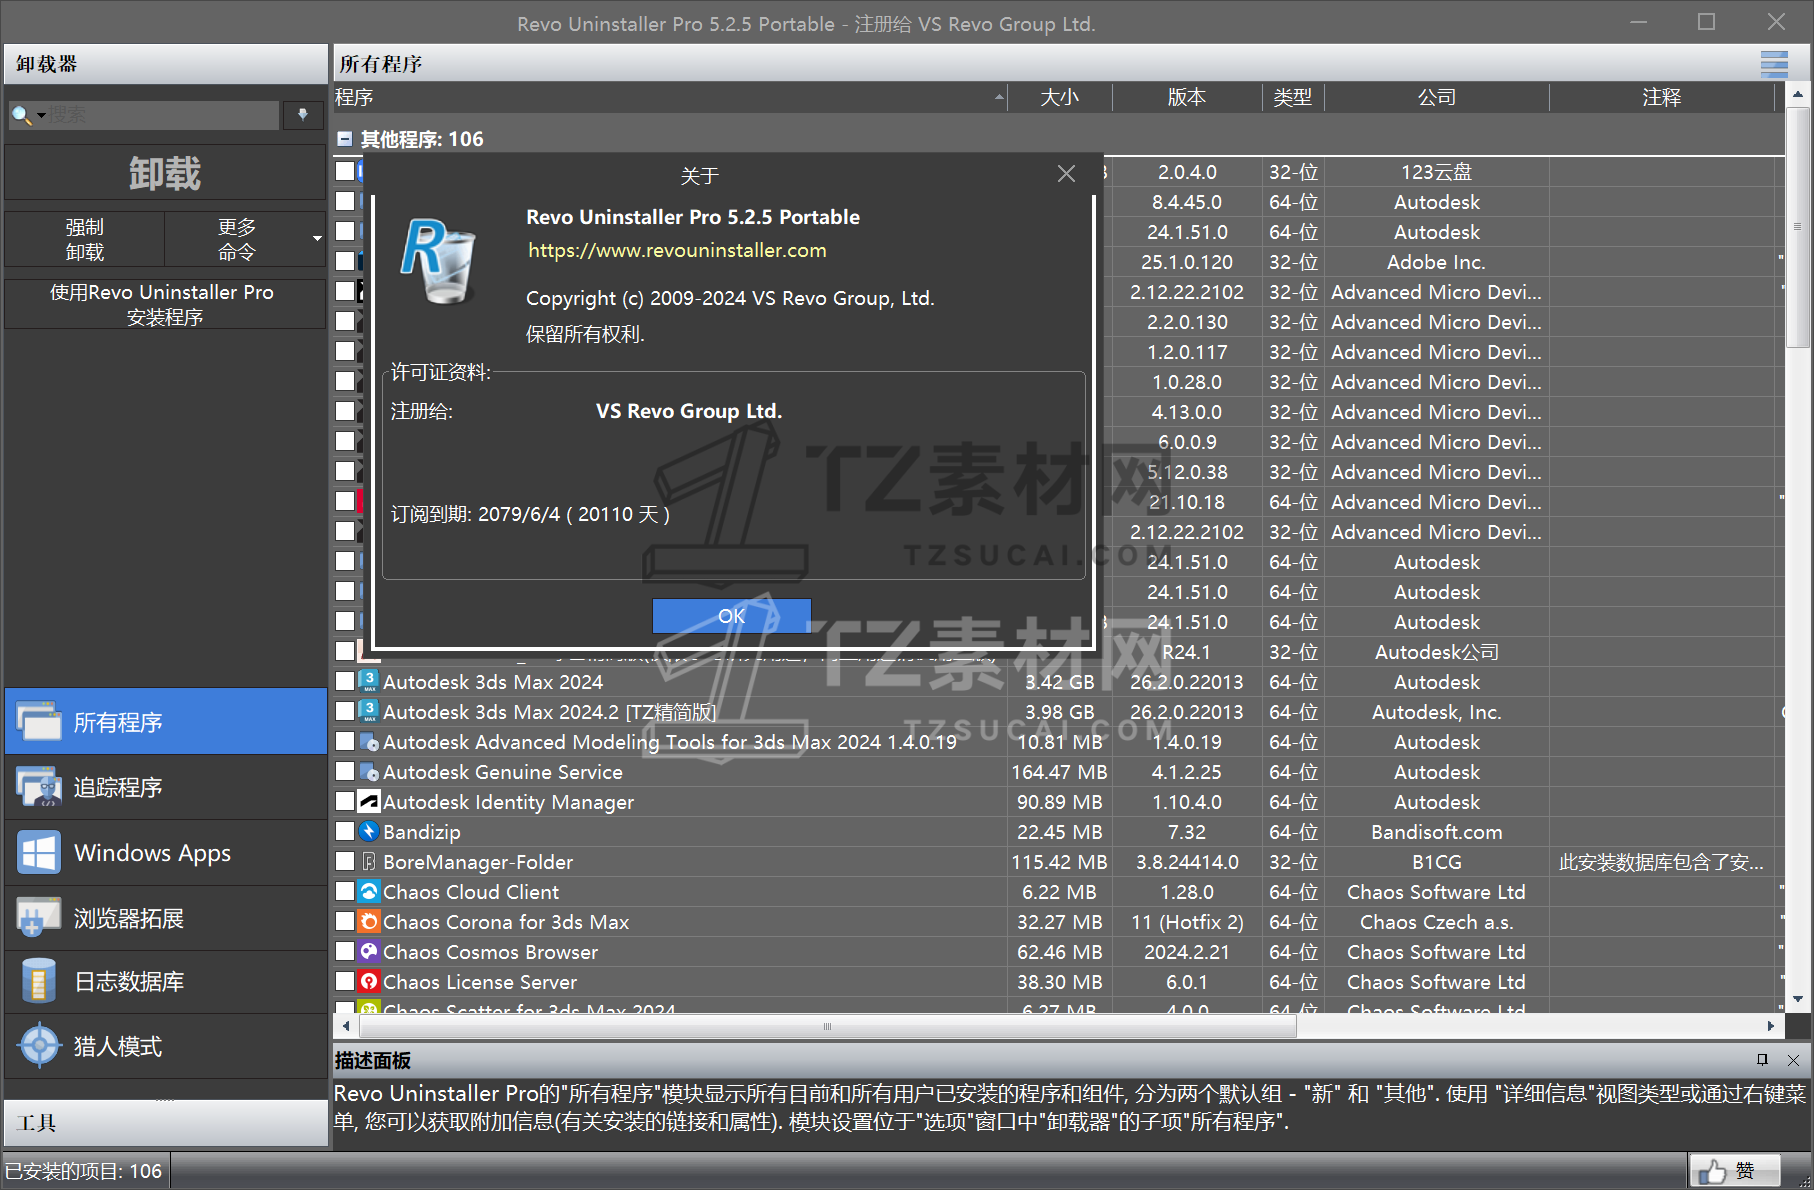Image resolution: width=1814 pixels, height=1190 pixels.
Task: Click the 3ds Max 2024.2 [TZ精简版] icon
Action: 369,712
